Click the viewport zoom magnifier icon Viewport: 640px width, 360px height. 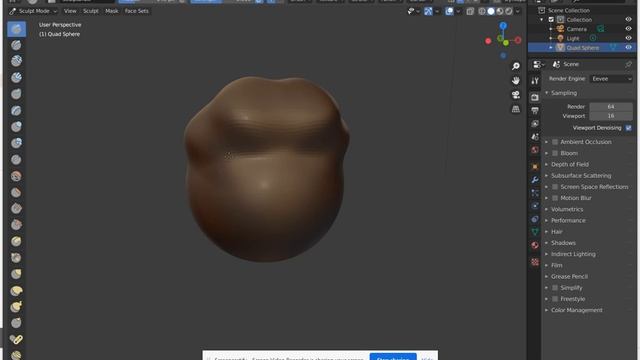tap(516, 66)
